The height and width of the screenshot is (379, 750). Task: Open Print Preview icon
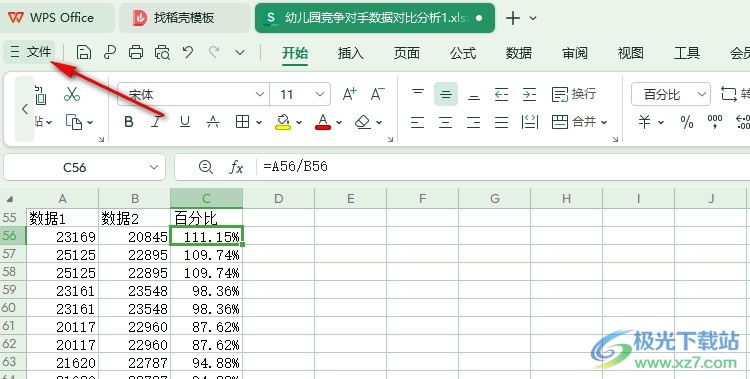click(x=163, y=52)
